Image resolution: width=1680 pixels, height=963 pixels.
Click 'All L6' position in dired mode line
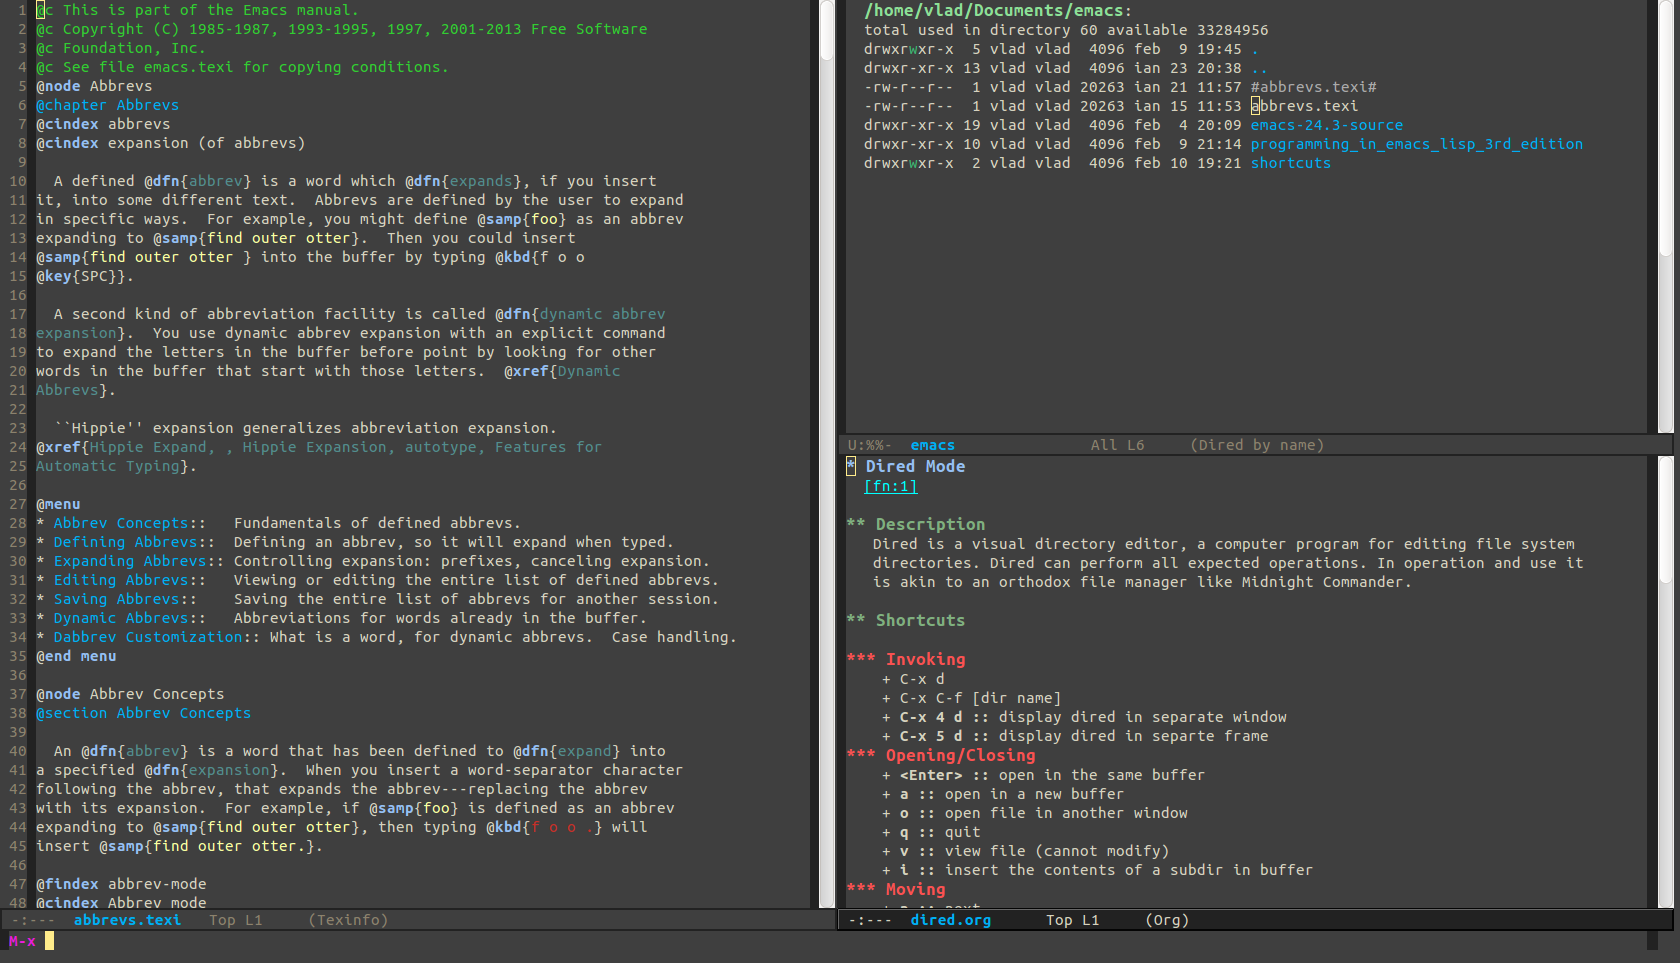1117,445
